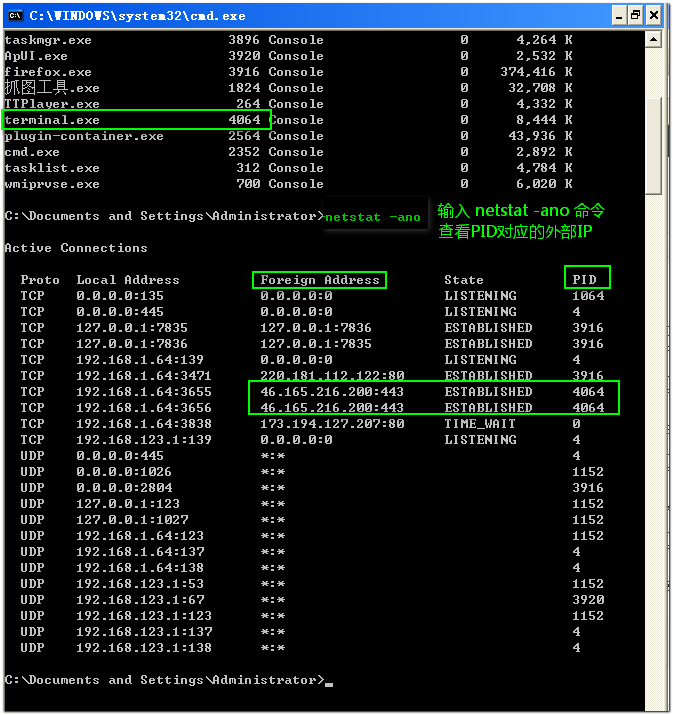This screenshot has height=715, width=673.
Task: Maximize the command prompt window
Action: (632, 15)
